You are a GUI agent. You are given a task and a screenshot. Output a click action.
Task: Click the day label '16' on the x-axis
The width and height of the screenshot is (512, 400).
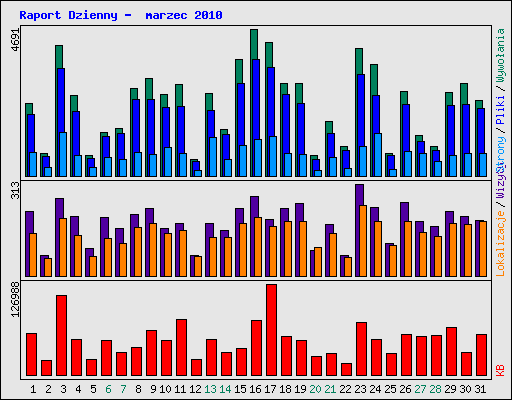pos(255,389)
